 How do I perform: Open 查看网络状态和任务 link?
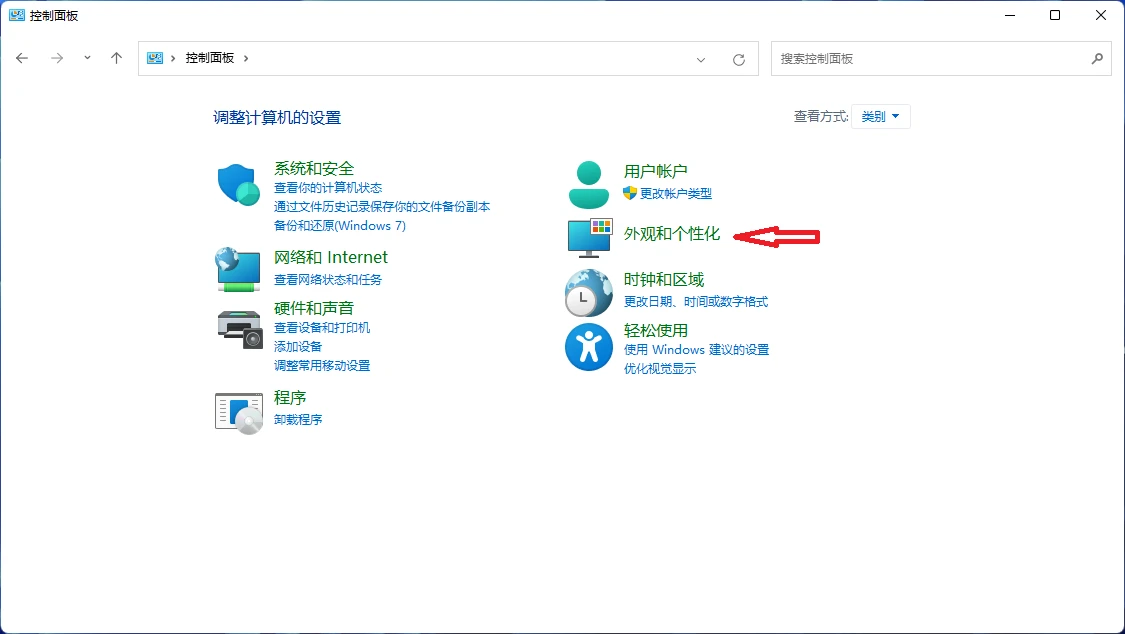[x=328, y=280]
